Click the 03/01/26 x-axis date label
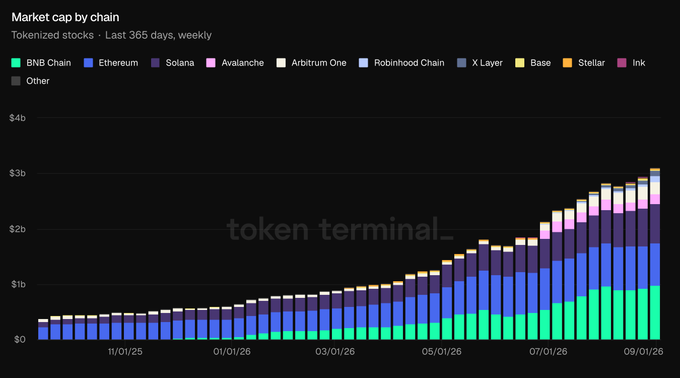Image resolution: width=680 pixels, height=378 pixels. pyautogui.click(x=335, y=352)
